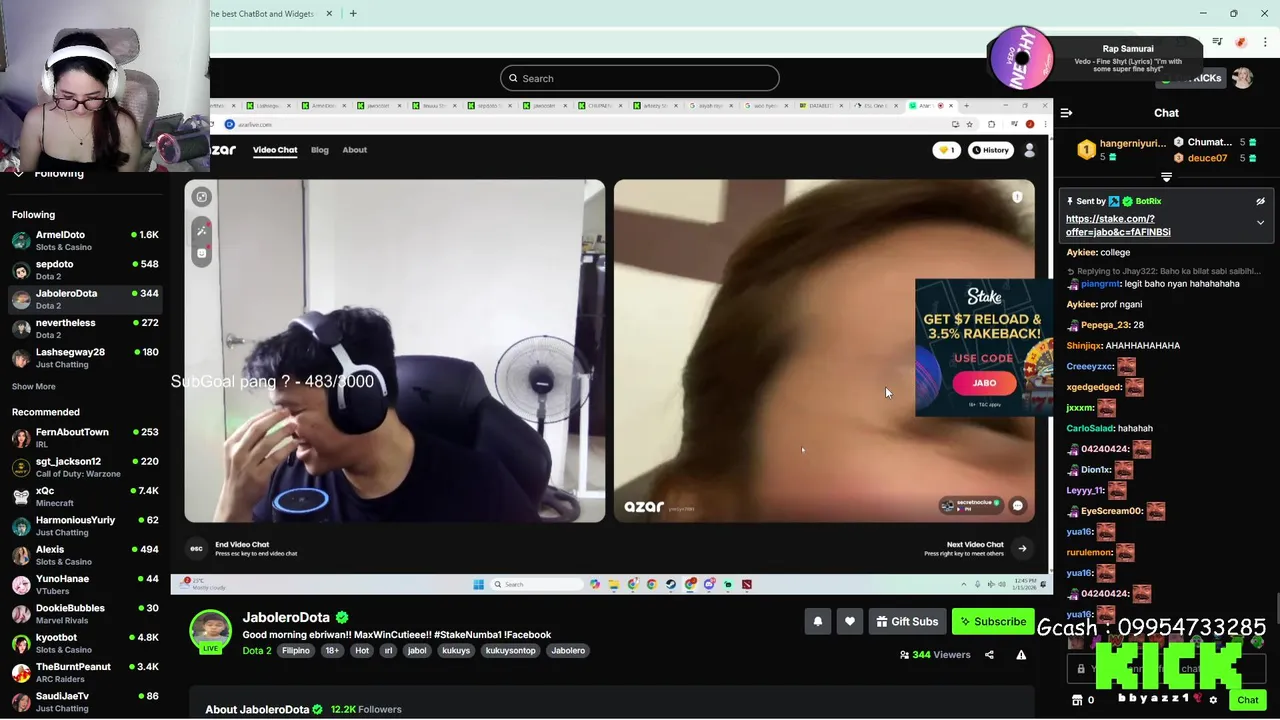Subscribe to JaboleroDota channel
Screen dimensions: 1280x720
993,622
